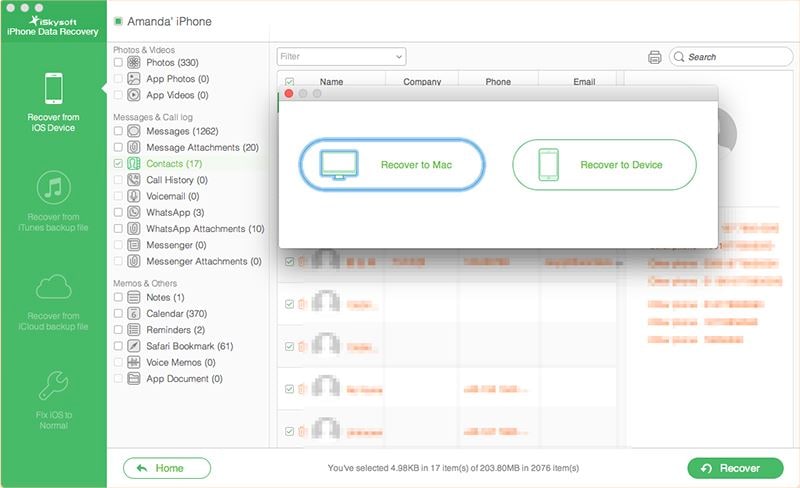Choose Recover to Mac

[392, 164]
